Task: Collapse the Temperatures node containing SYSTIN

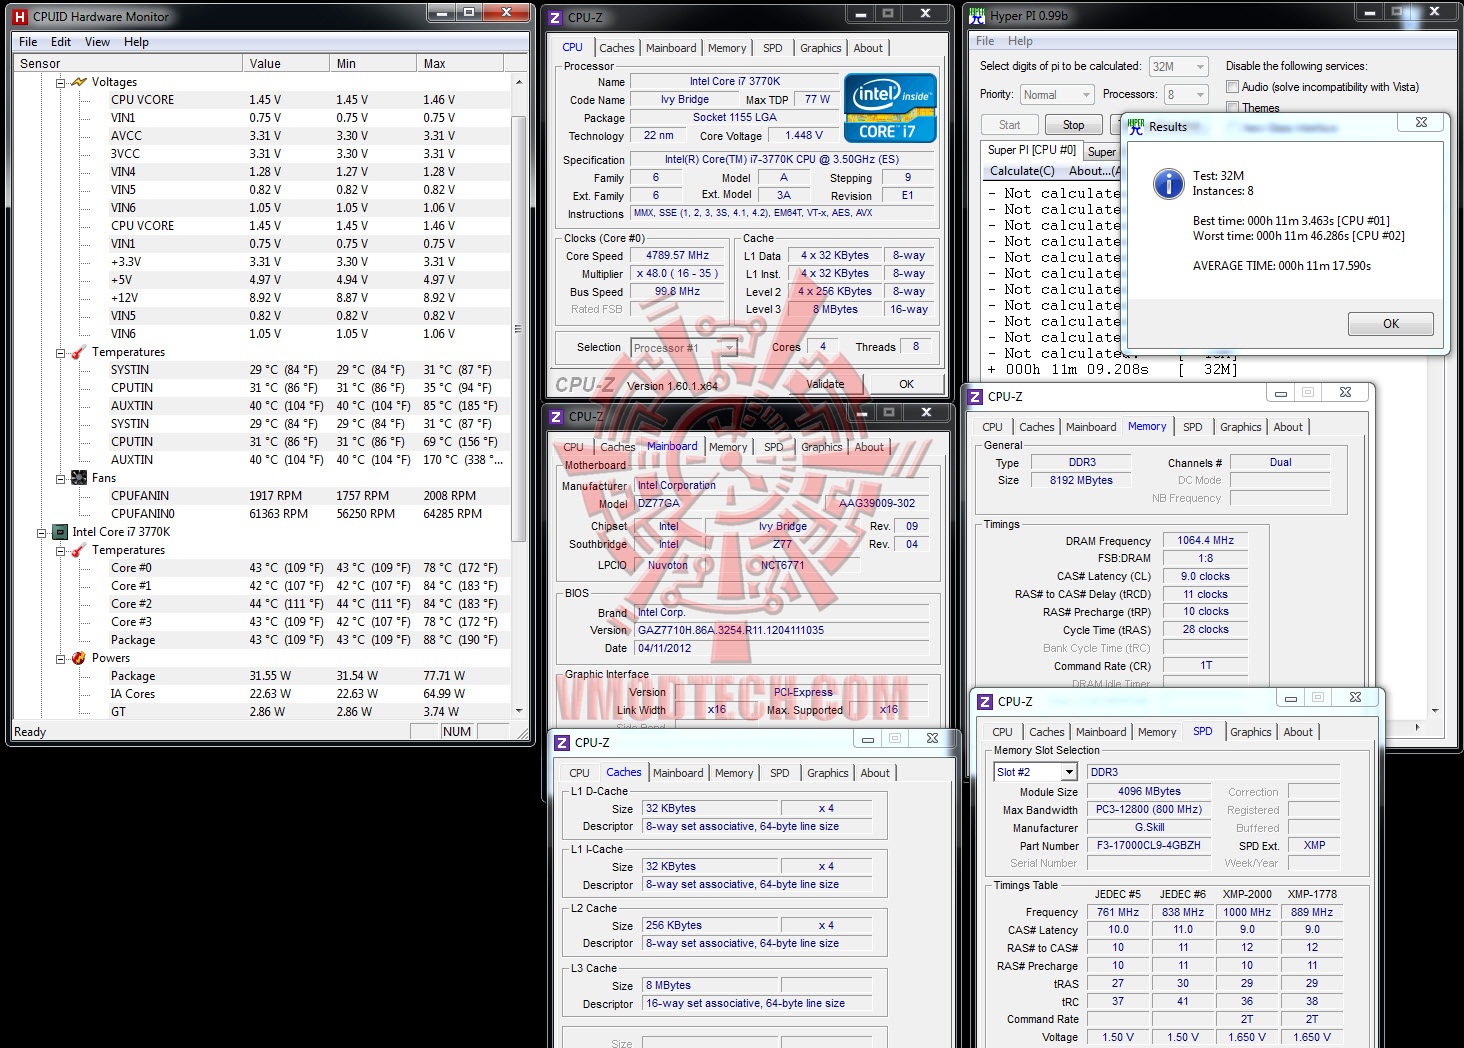Action: pyautogui.click(x=60, y=353)
